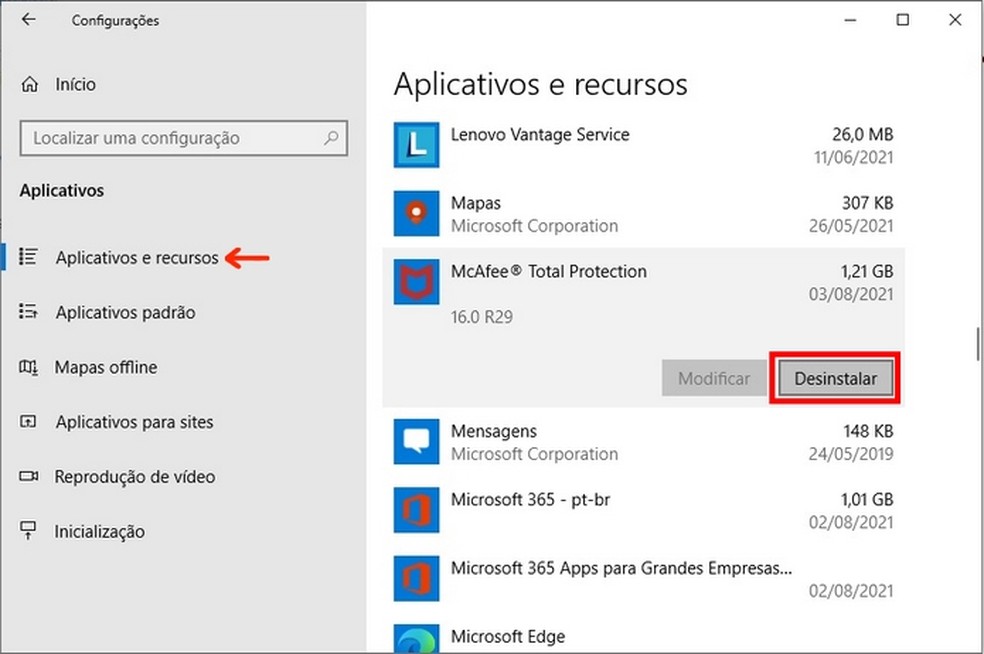Click the grayed Modificar button
Viewport: 984px width, 654px height.
coord(713,378)
